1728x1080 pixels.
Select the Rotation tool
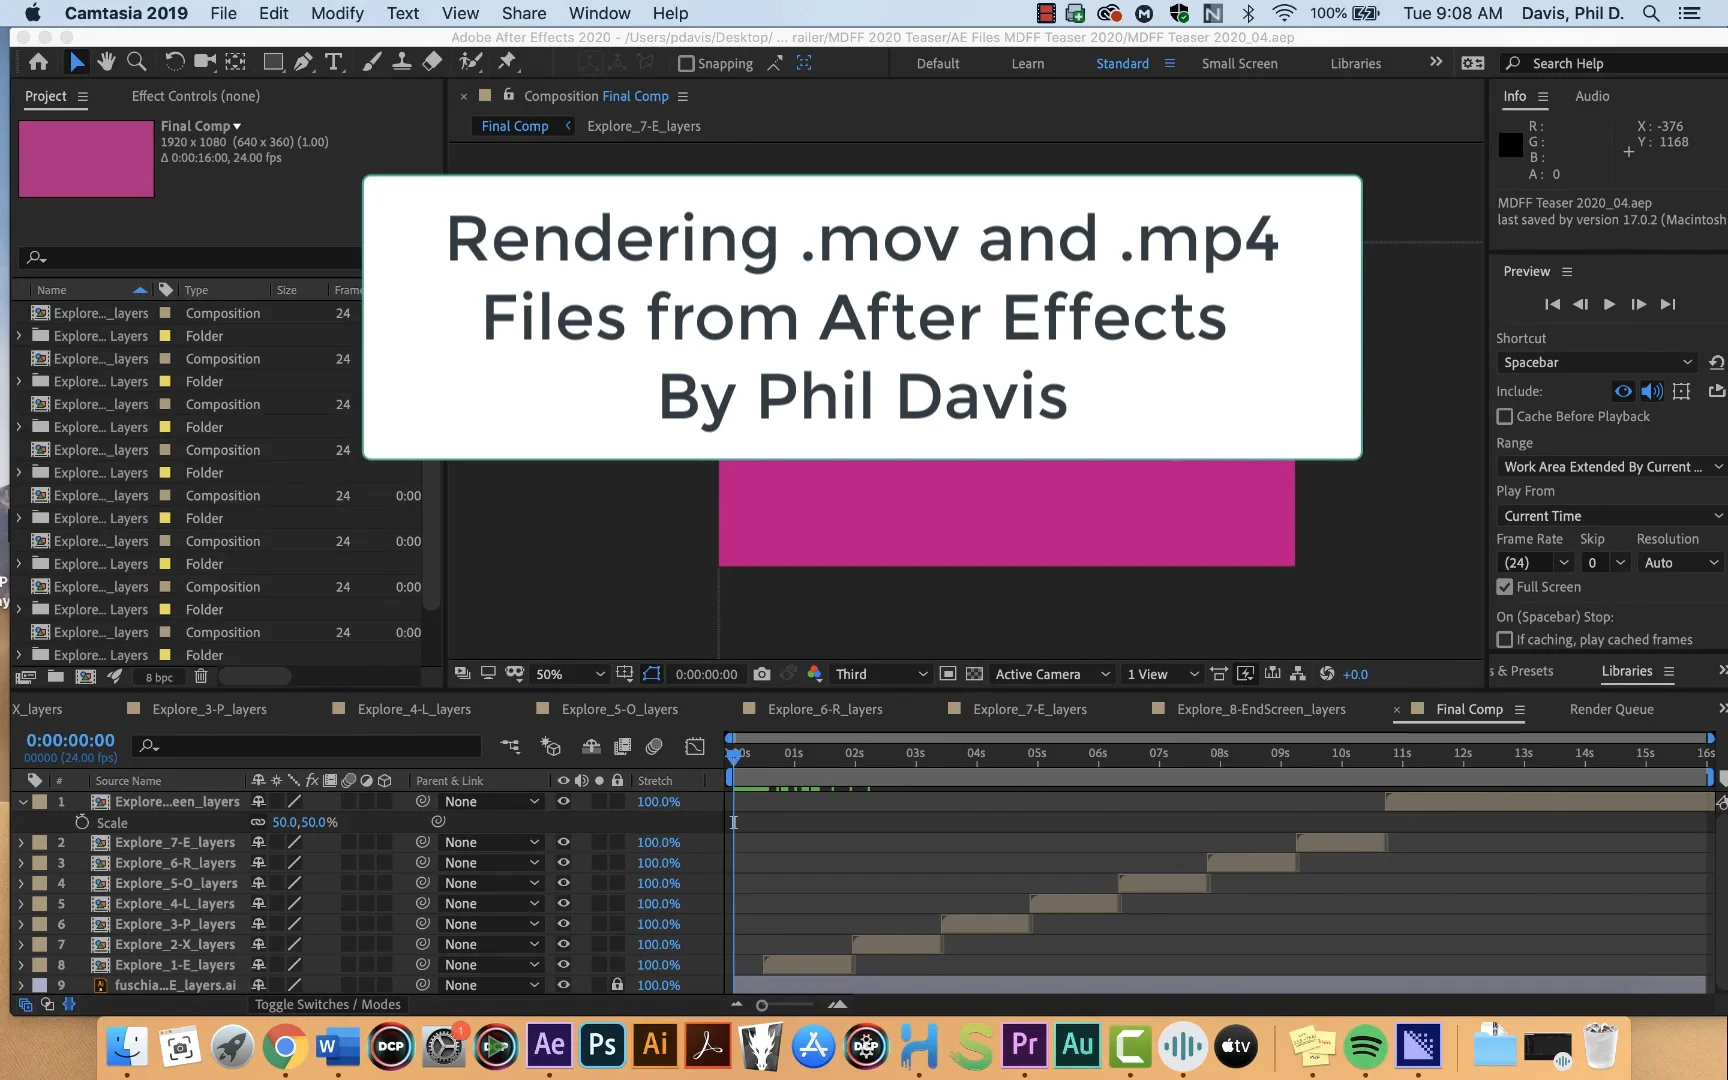tap(174, 62)
